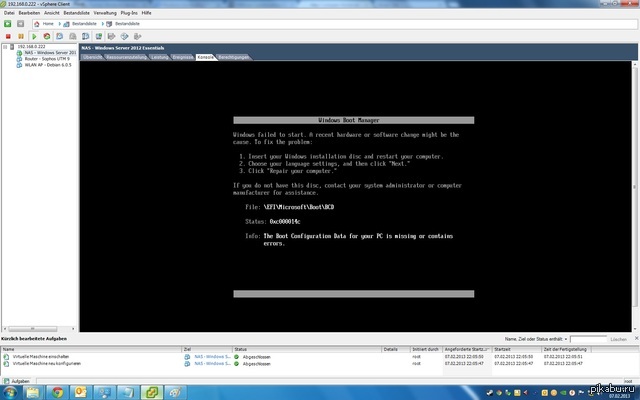Sort by Angeforderte Startzeit column header

467,349
